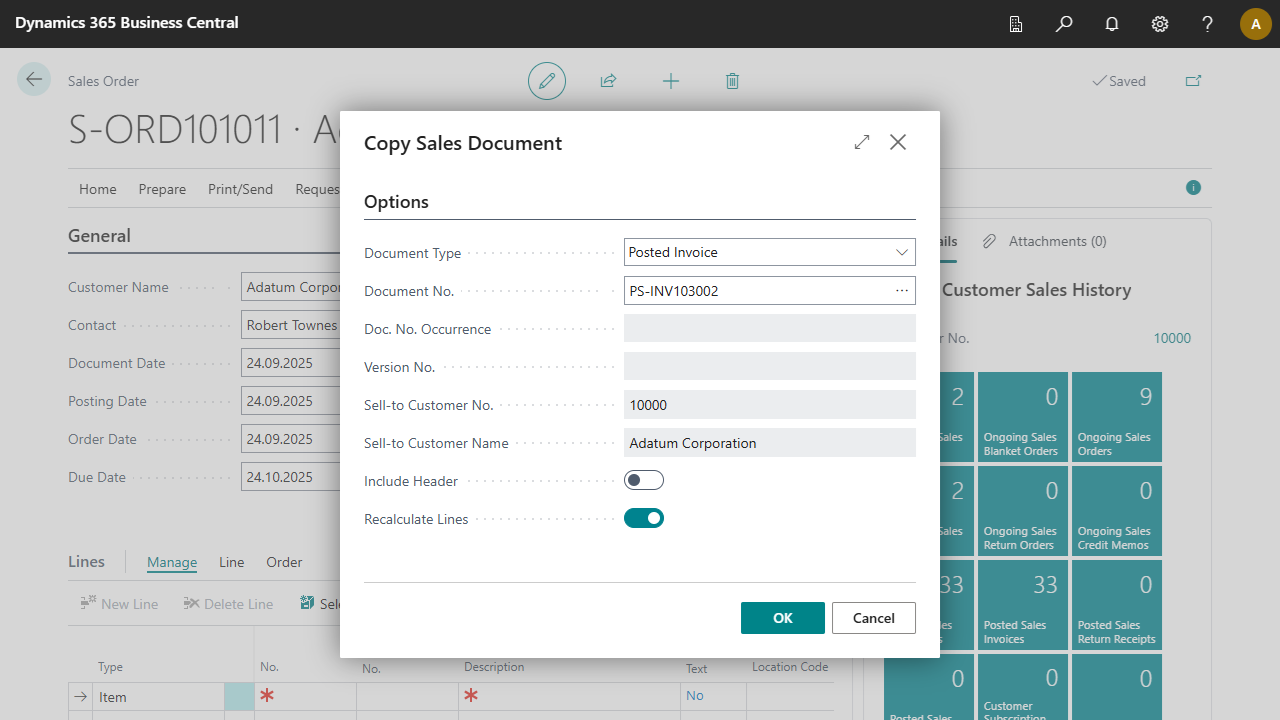Viewport: 1280px width, 720px height.
Task: Click the search magnifier icon in header
Action: pos(1064,24)
